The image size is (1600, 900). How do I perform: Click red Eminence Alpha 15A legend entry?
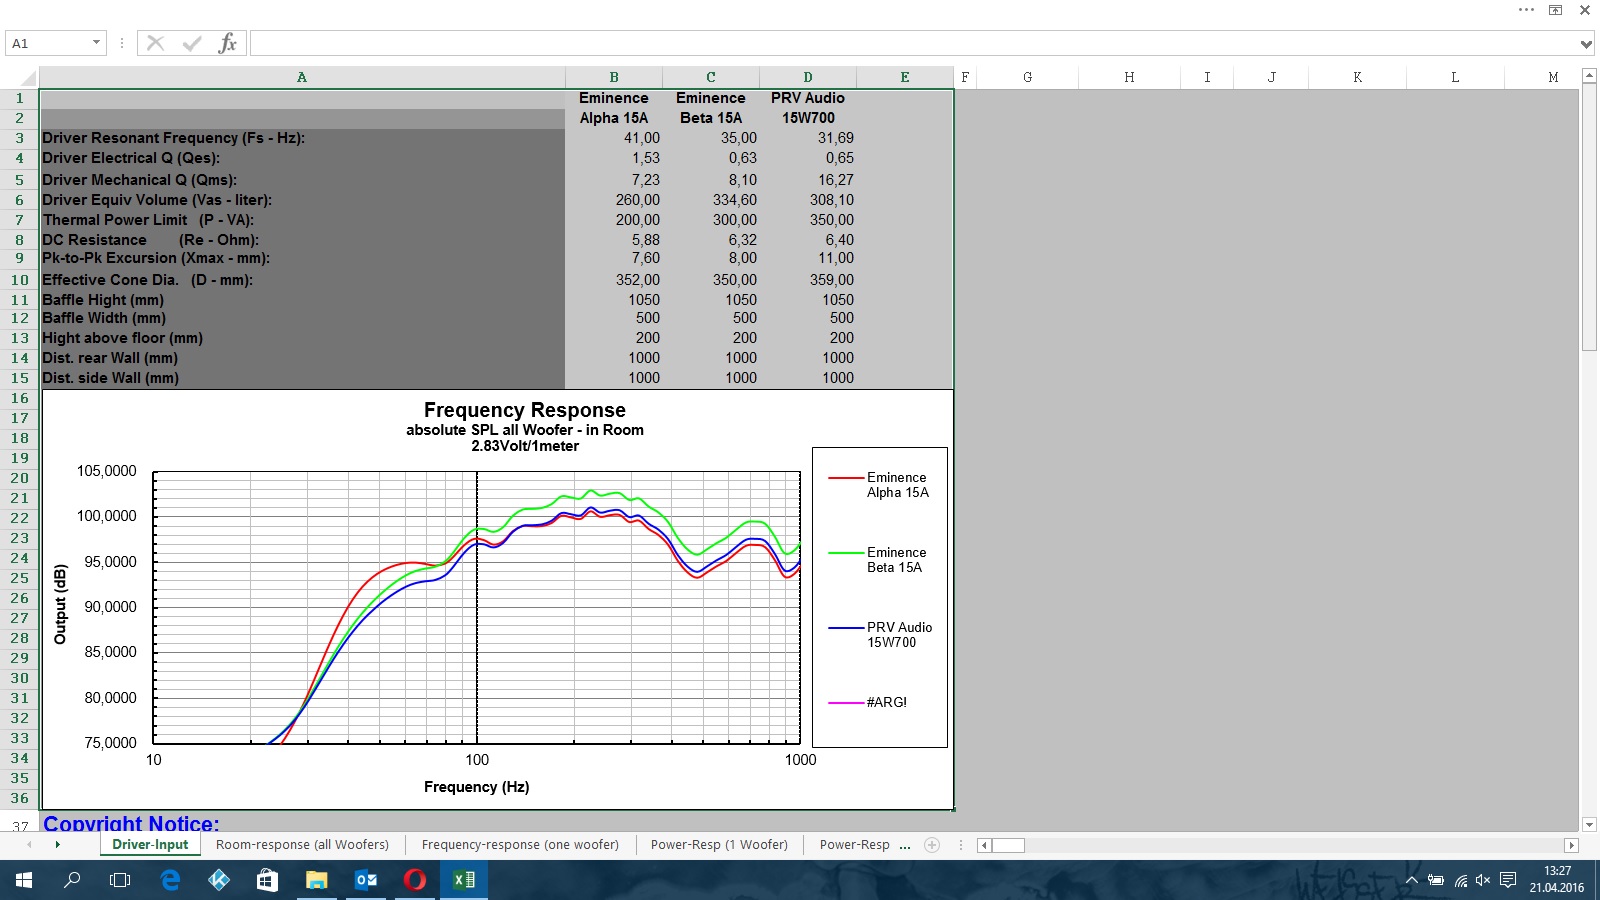[880, 485]
